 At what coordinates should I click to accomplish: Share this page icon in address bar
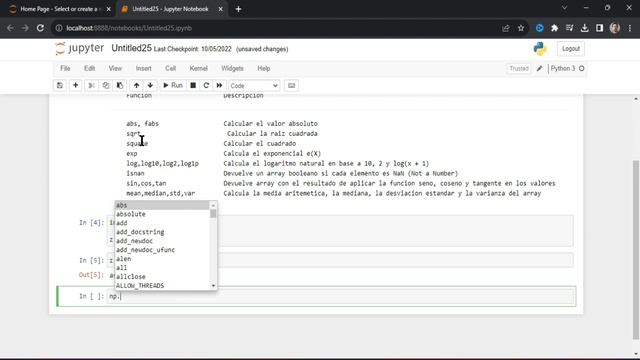[x=506, y=28]
